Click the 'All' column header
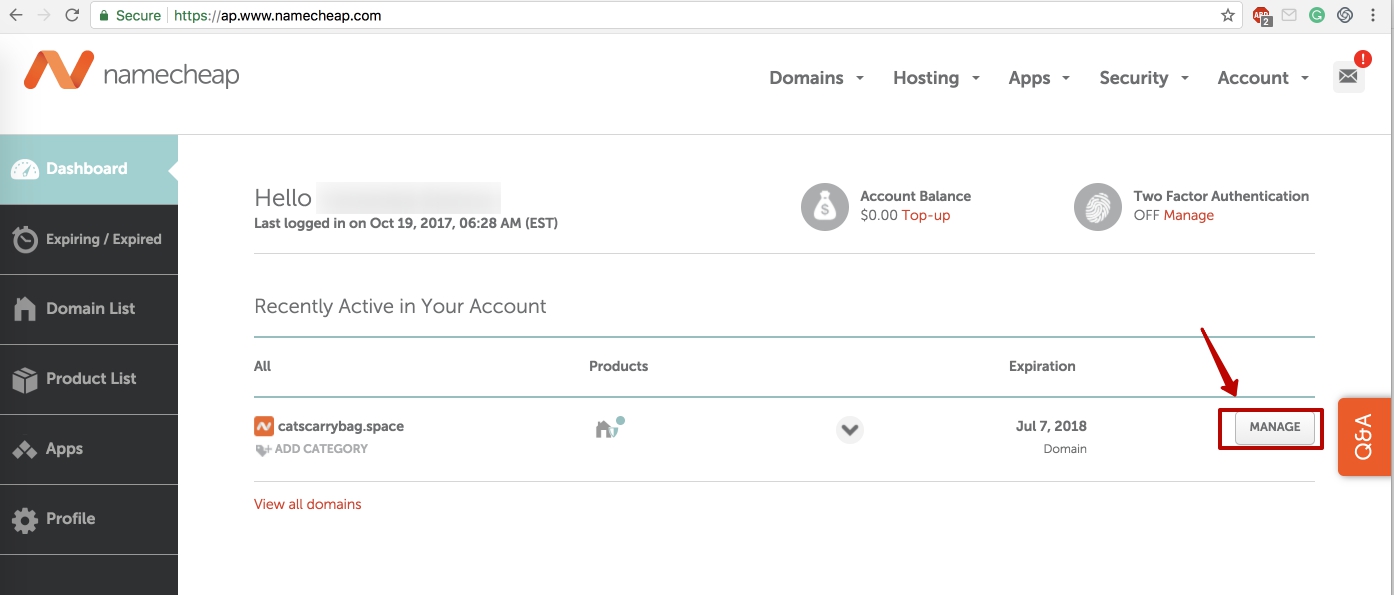This screenshot has height=595, width=1394. click(x=262, y=366)
